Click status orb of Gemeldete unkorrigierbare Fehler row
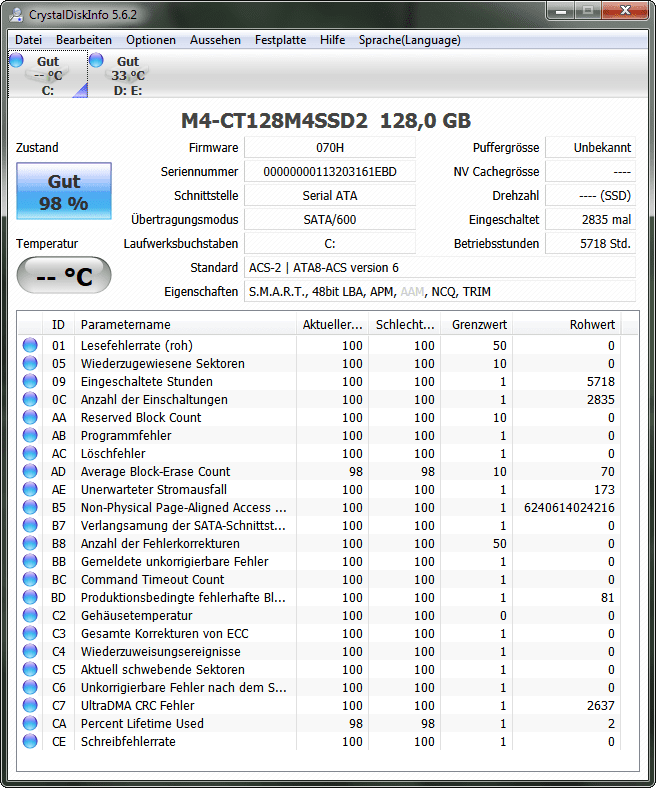 (x=30, y=561)
